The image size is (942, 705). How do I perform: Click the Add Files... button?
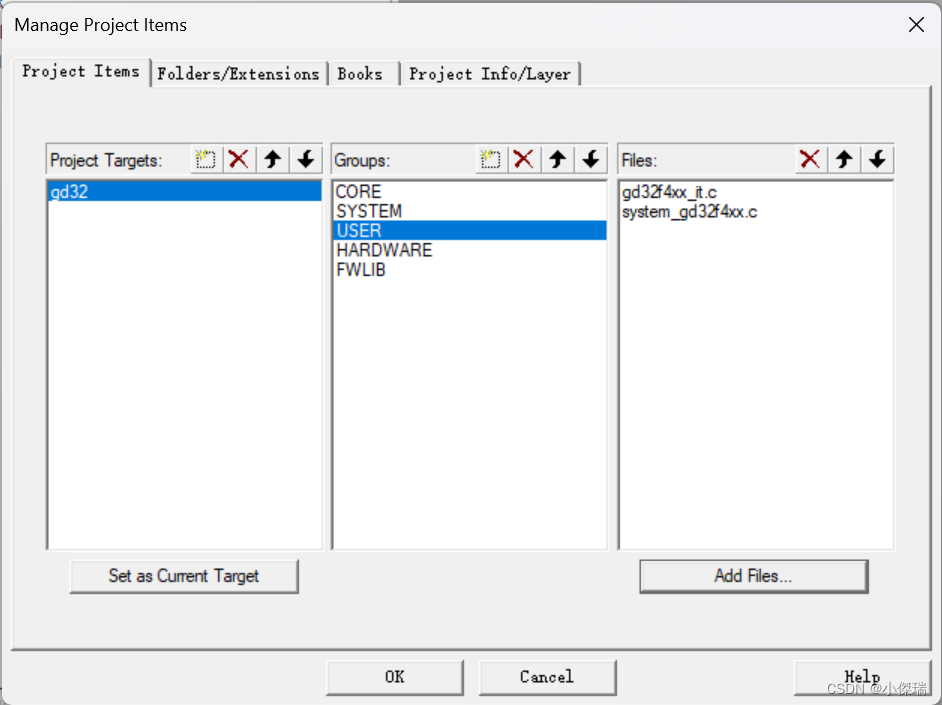pyautogui.click(x=753, y=576)
